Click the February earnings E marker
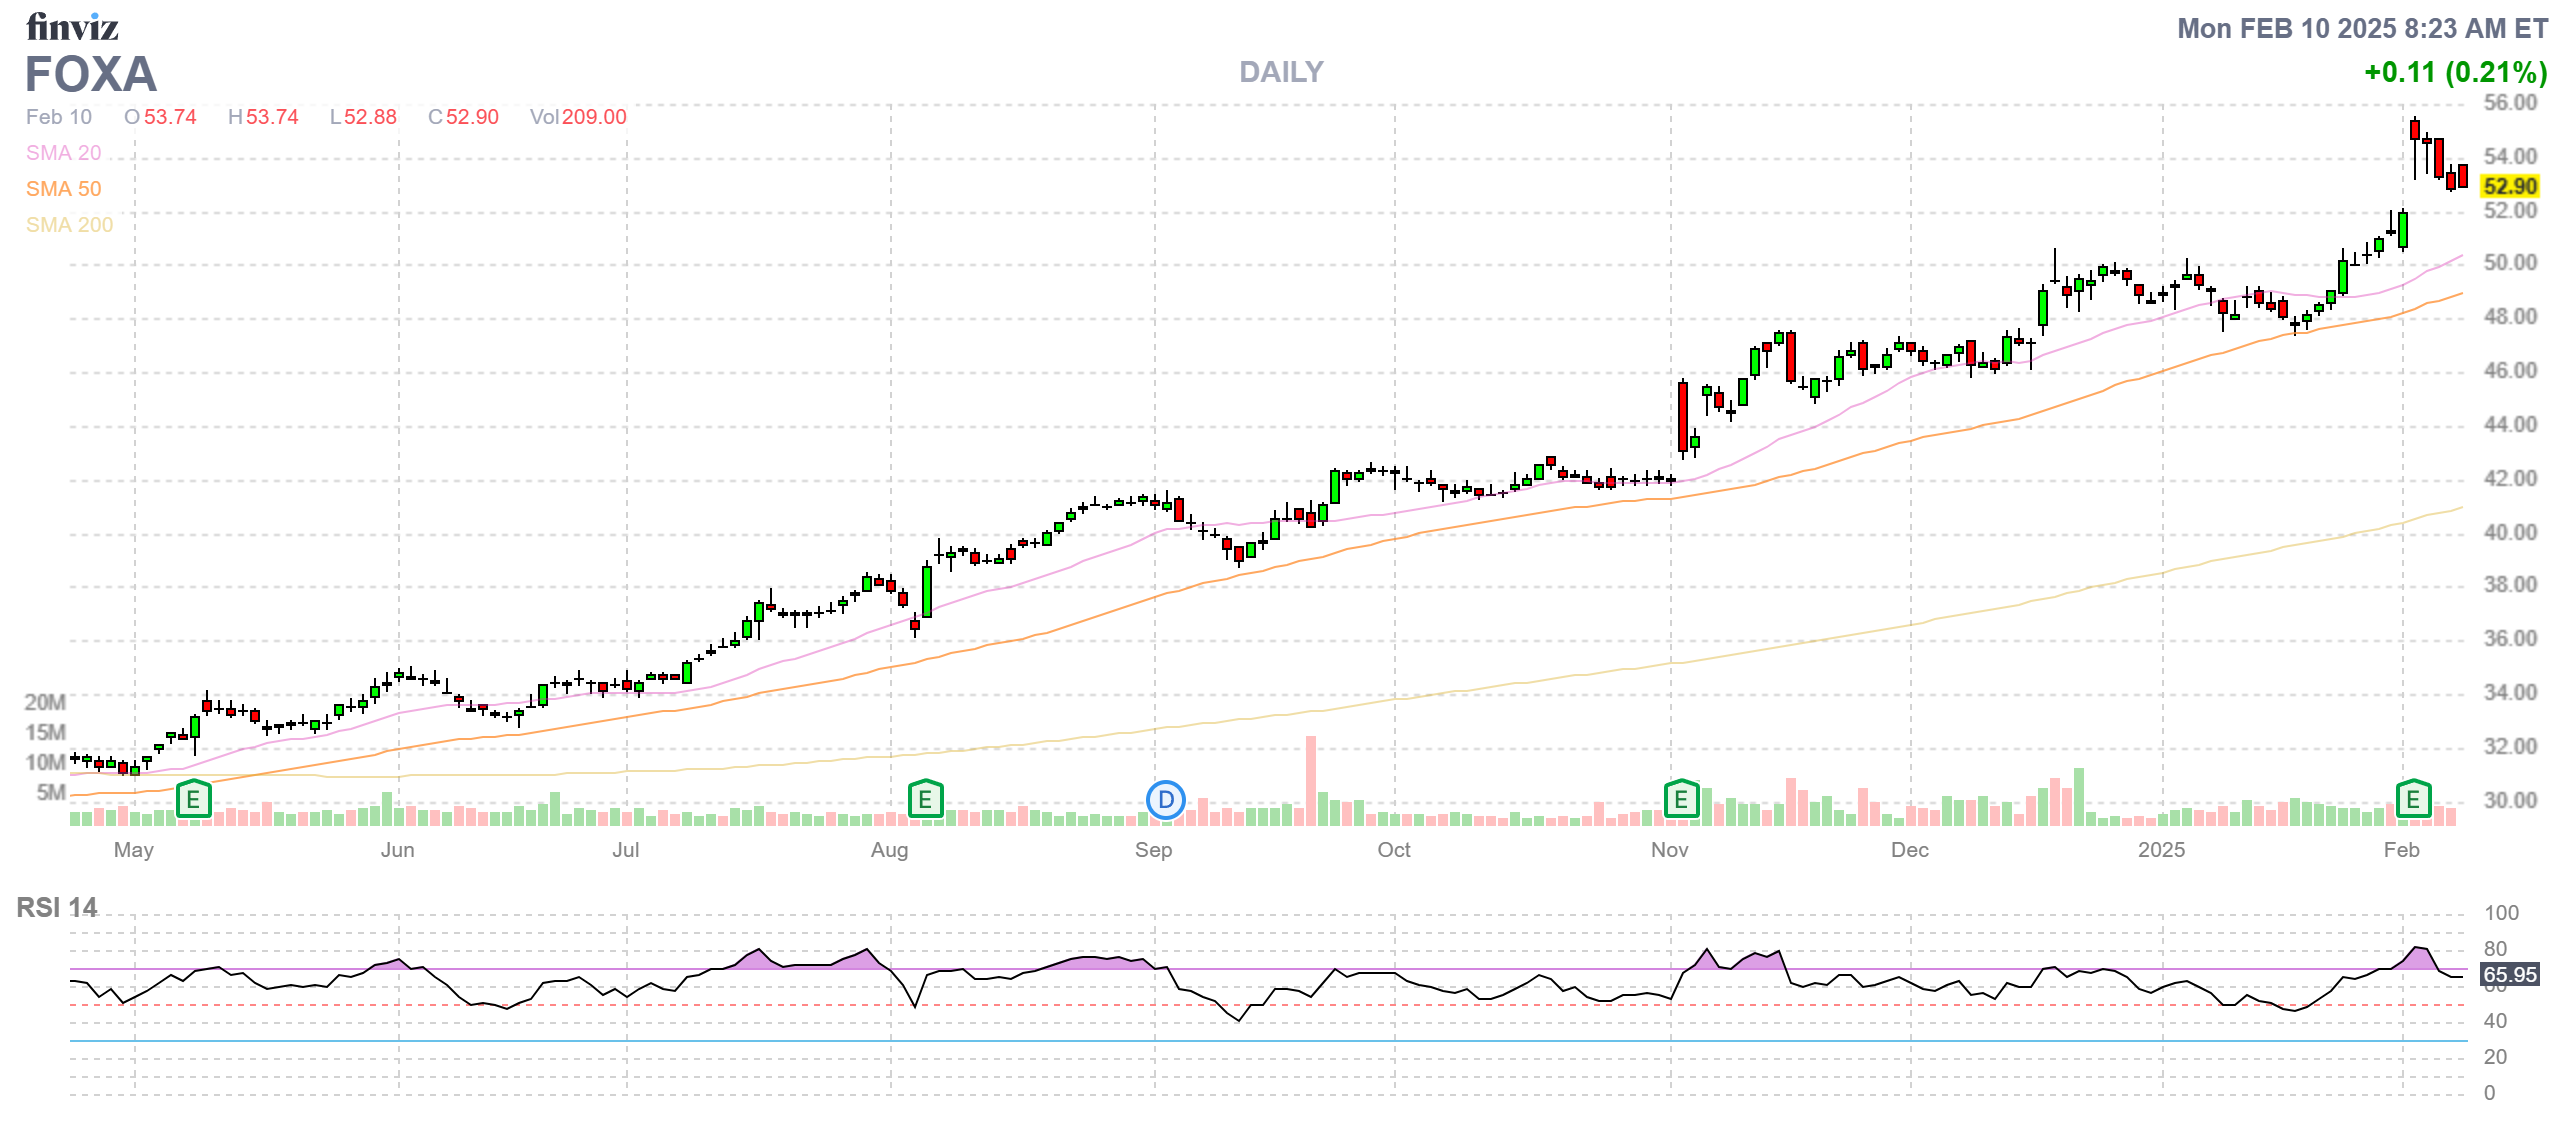The height and width of the screenshot is (1124, 2574). [2413, 799]
